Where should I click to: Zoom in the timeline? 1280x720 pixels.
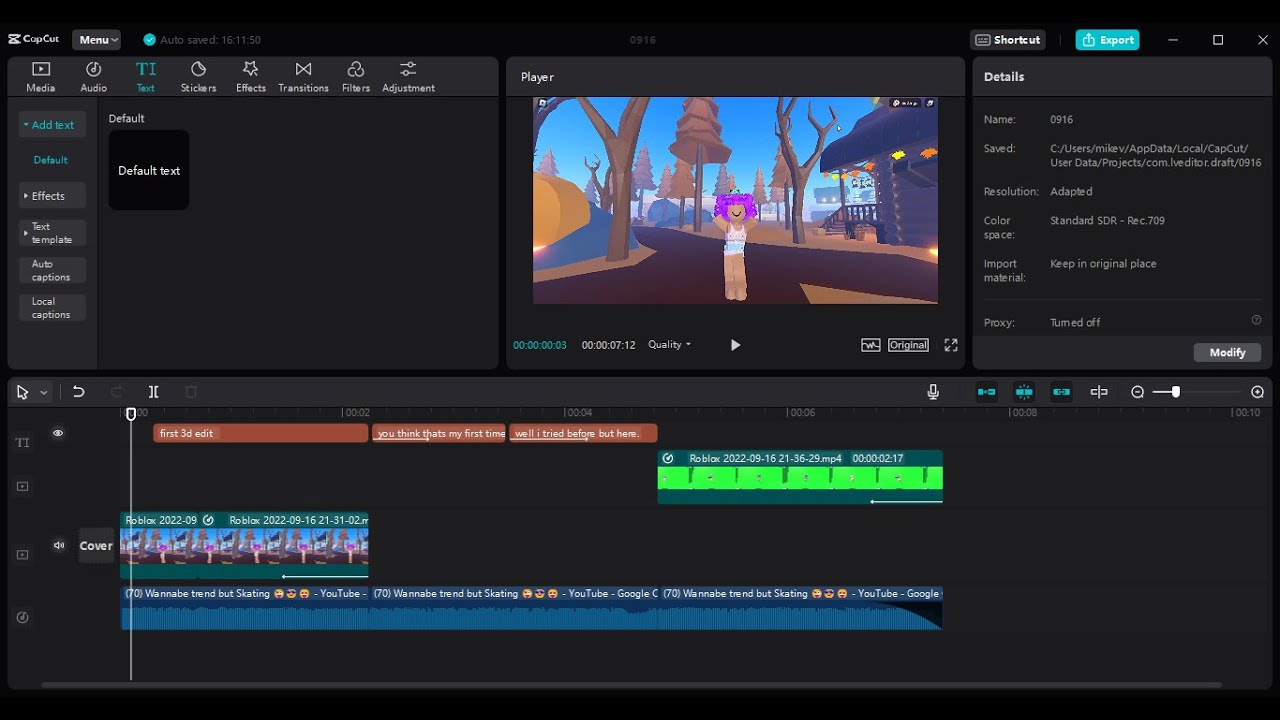tap(1257, 392)
